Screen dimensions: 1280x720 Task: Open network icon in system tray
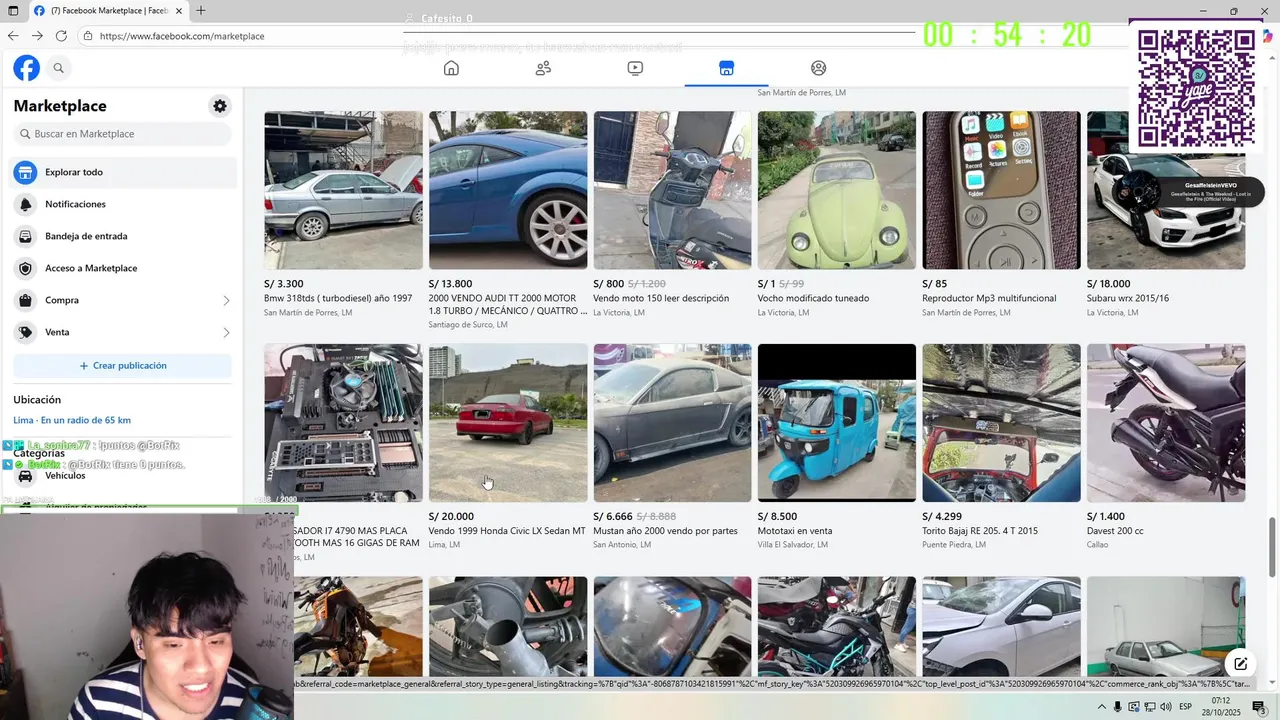pos(1150,707)
